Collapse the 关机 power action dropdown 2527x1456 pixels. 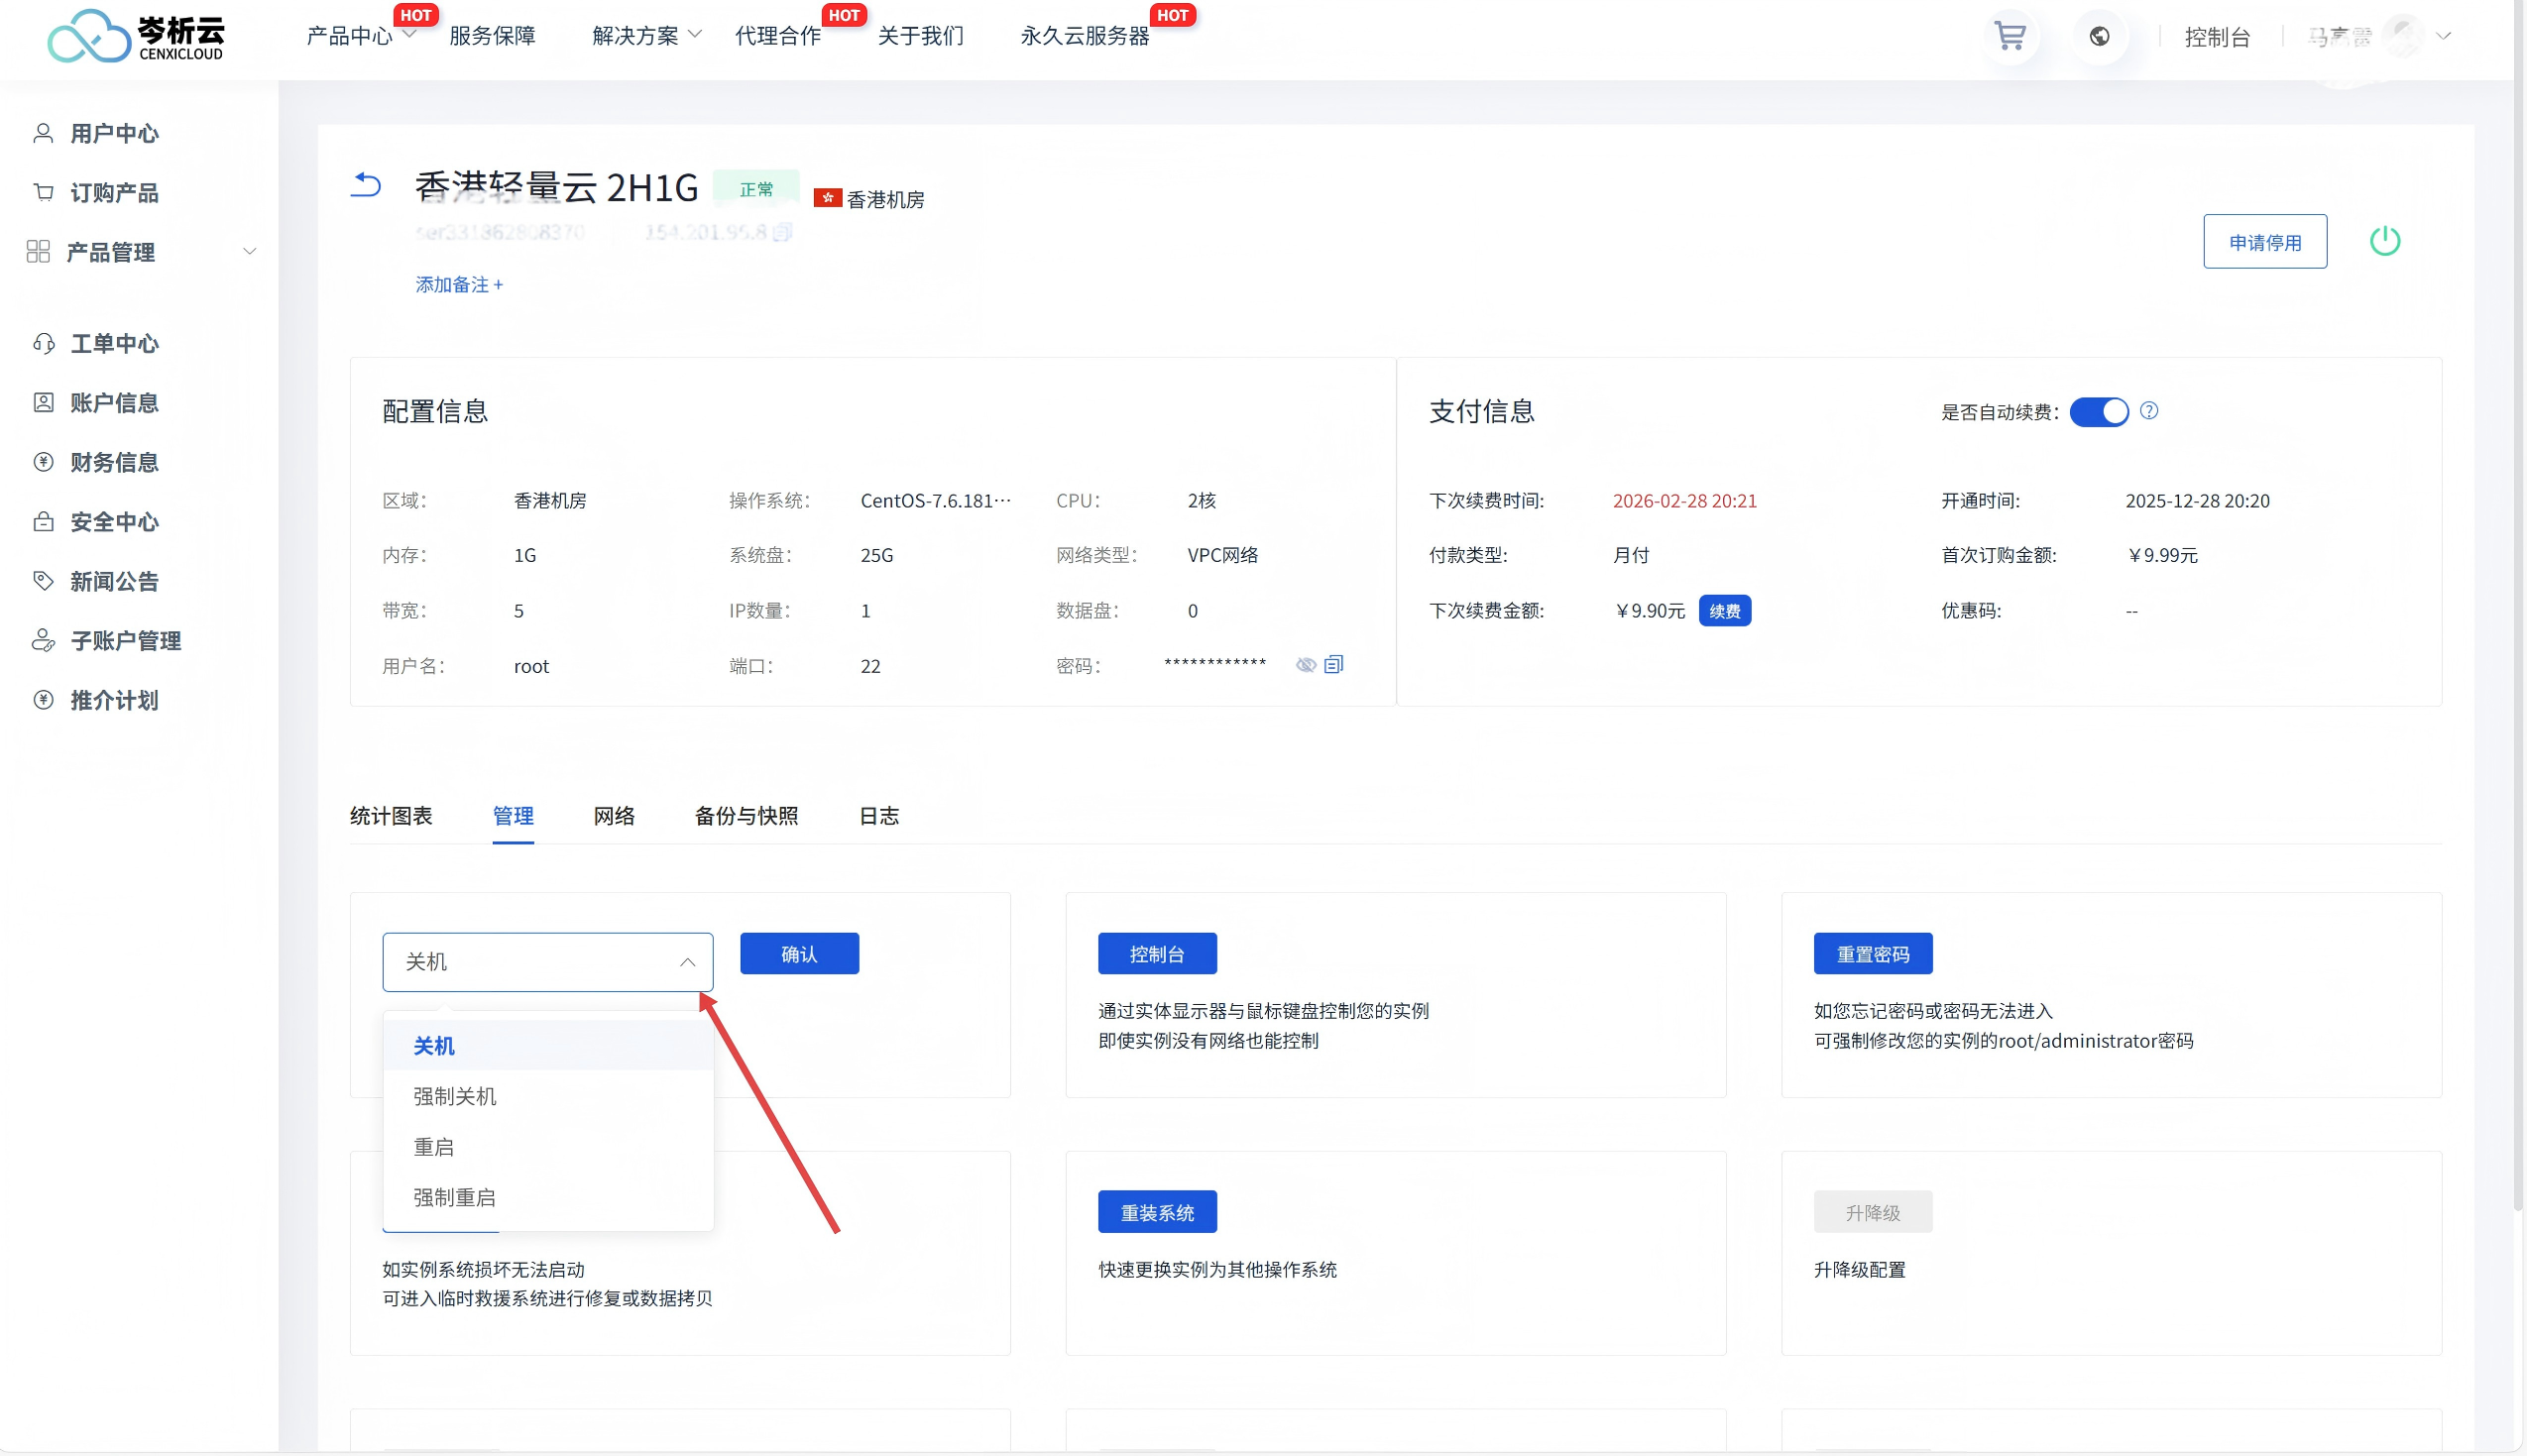[x=687, y=962]
